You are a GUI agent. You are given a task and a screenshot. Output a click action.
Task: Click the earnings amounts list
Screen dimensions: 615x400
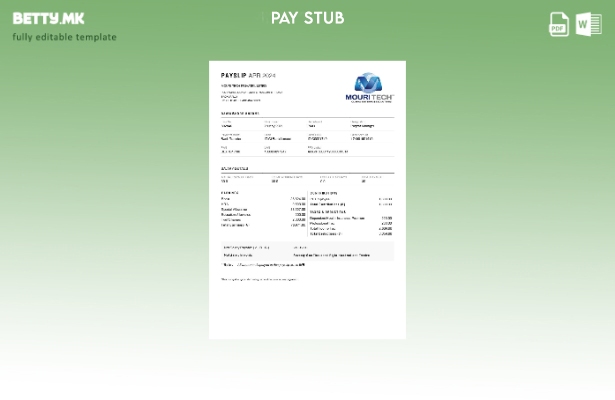click(298, 212)
